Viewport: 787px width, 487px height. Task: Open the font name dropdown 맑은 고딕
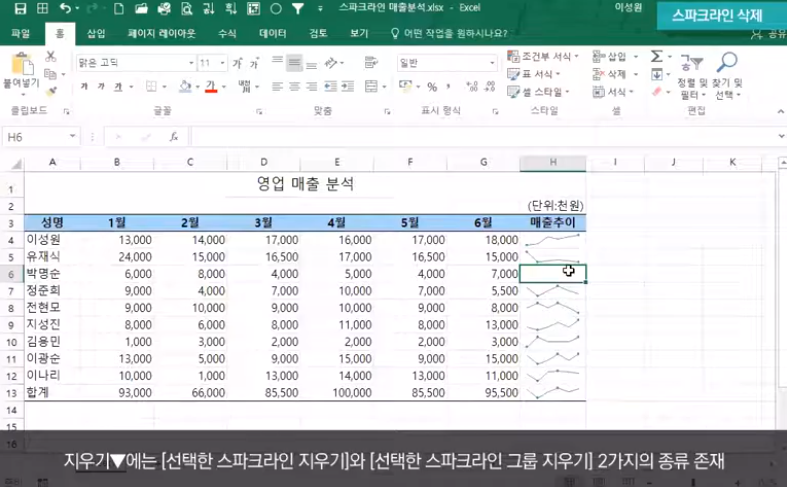pos(191,63)
